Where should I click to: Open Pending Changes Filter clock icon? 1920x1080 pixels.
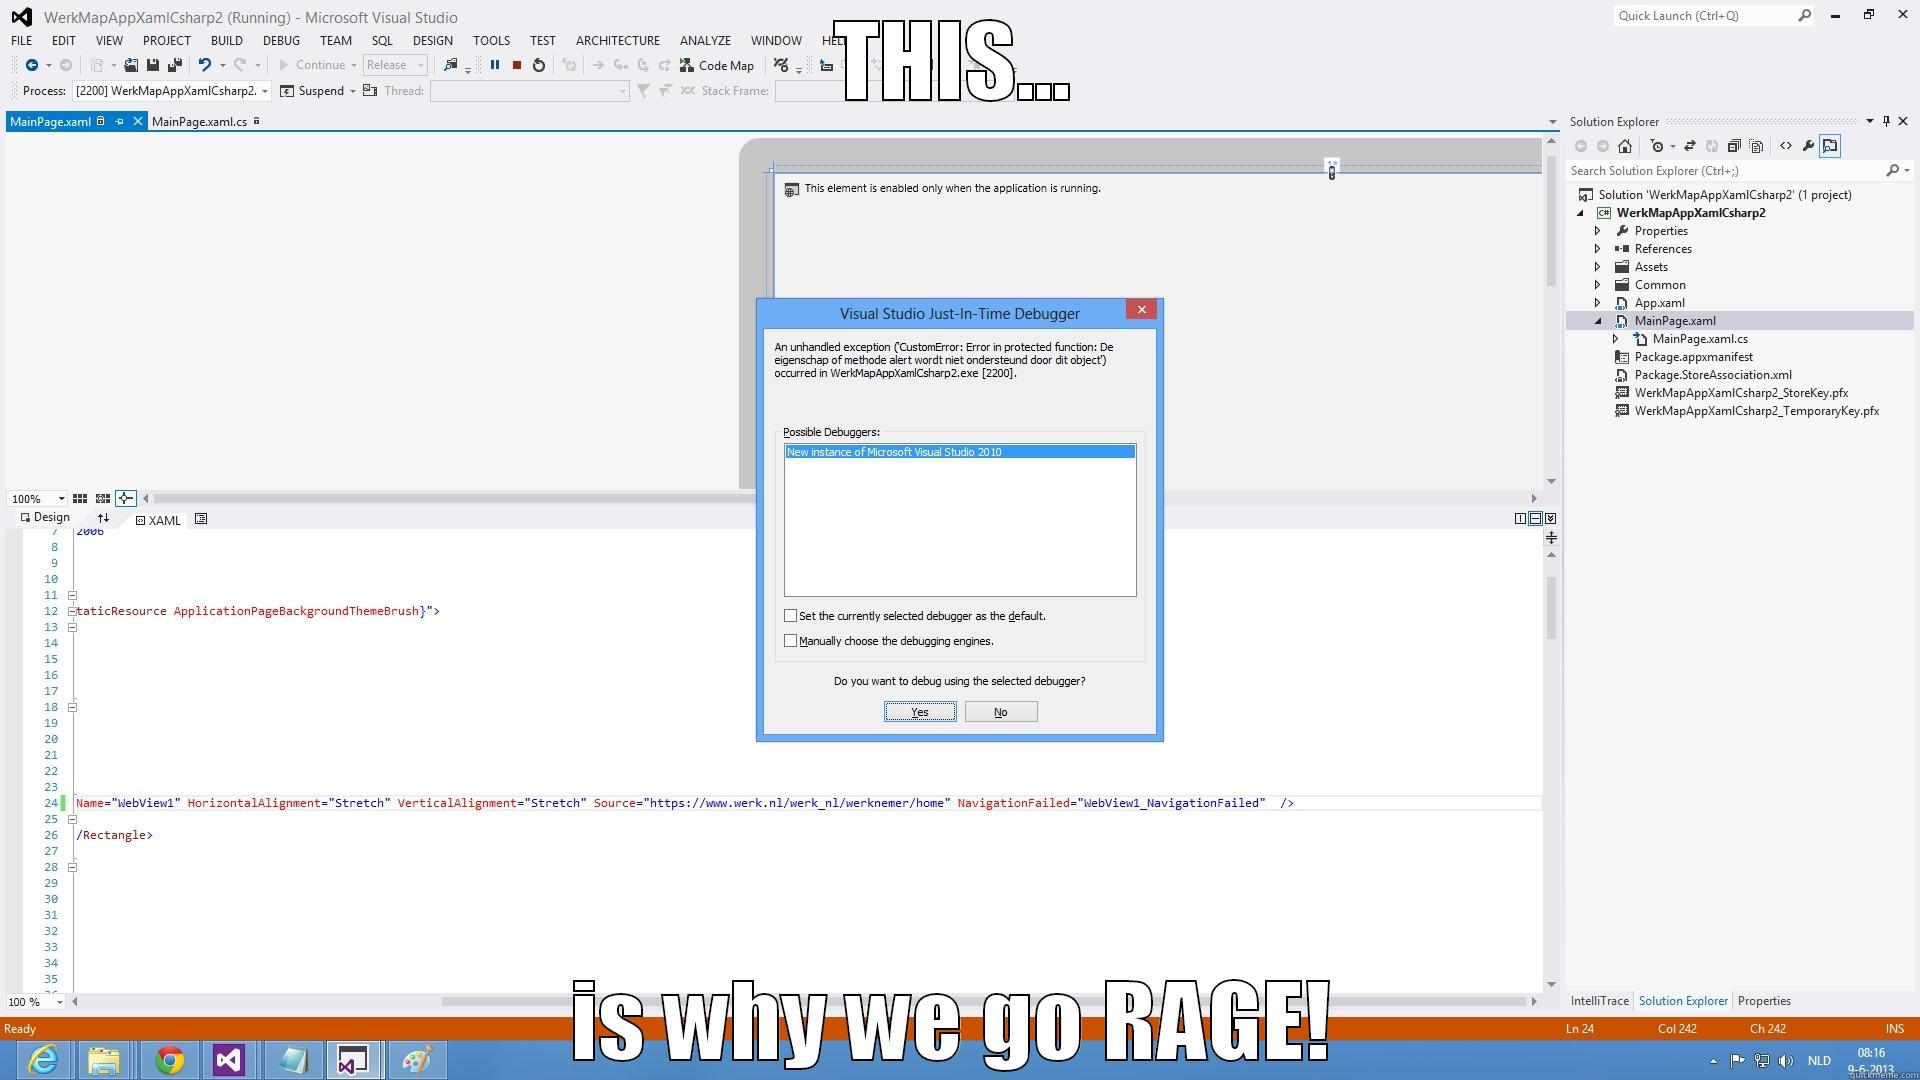(1657, 146)
